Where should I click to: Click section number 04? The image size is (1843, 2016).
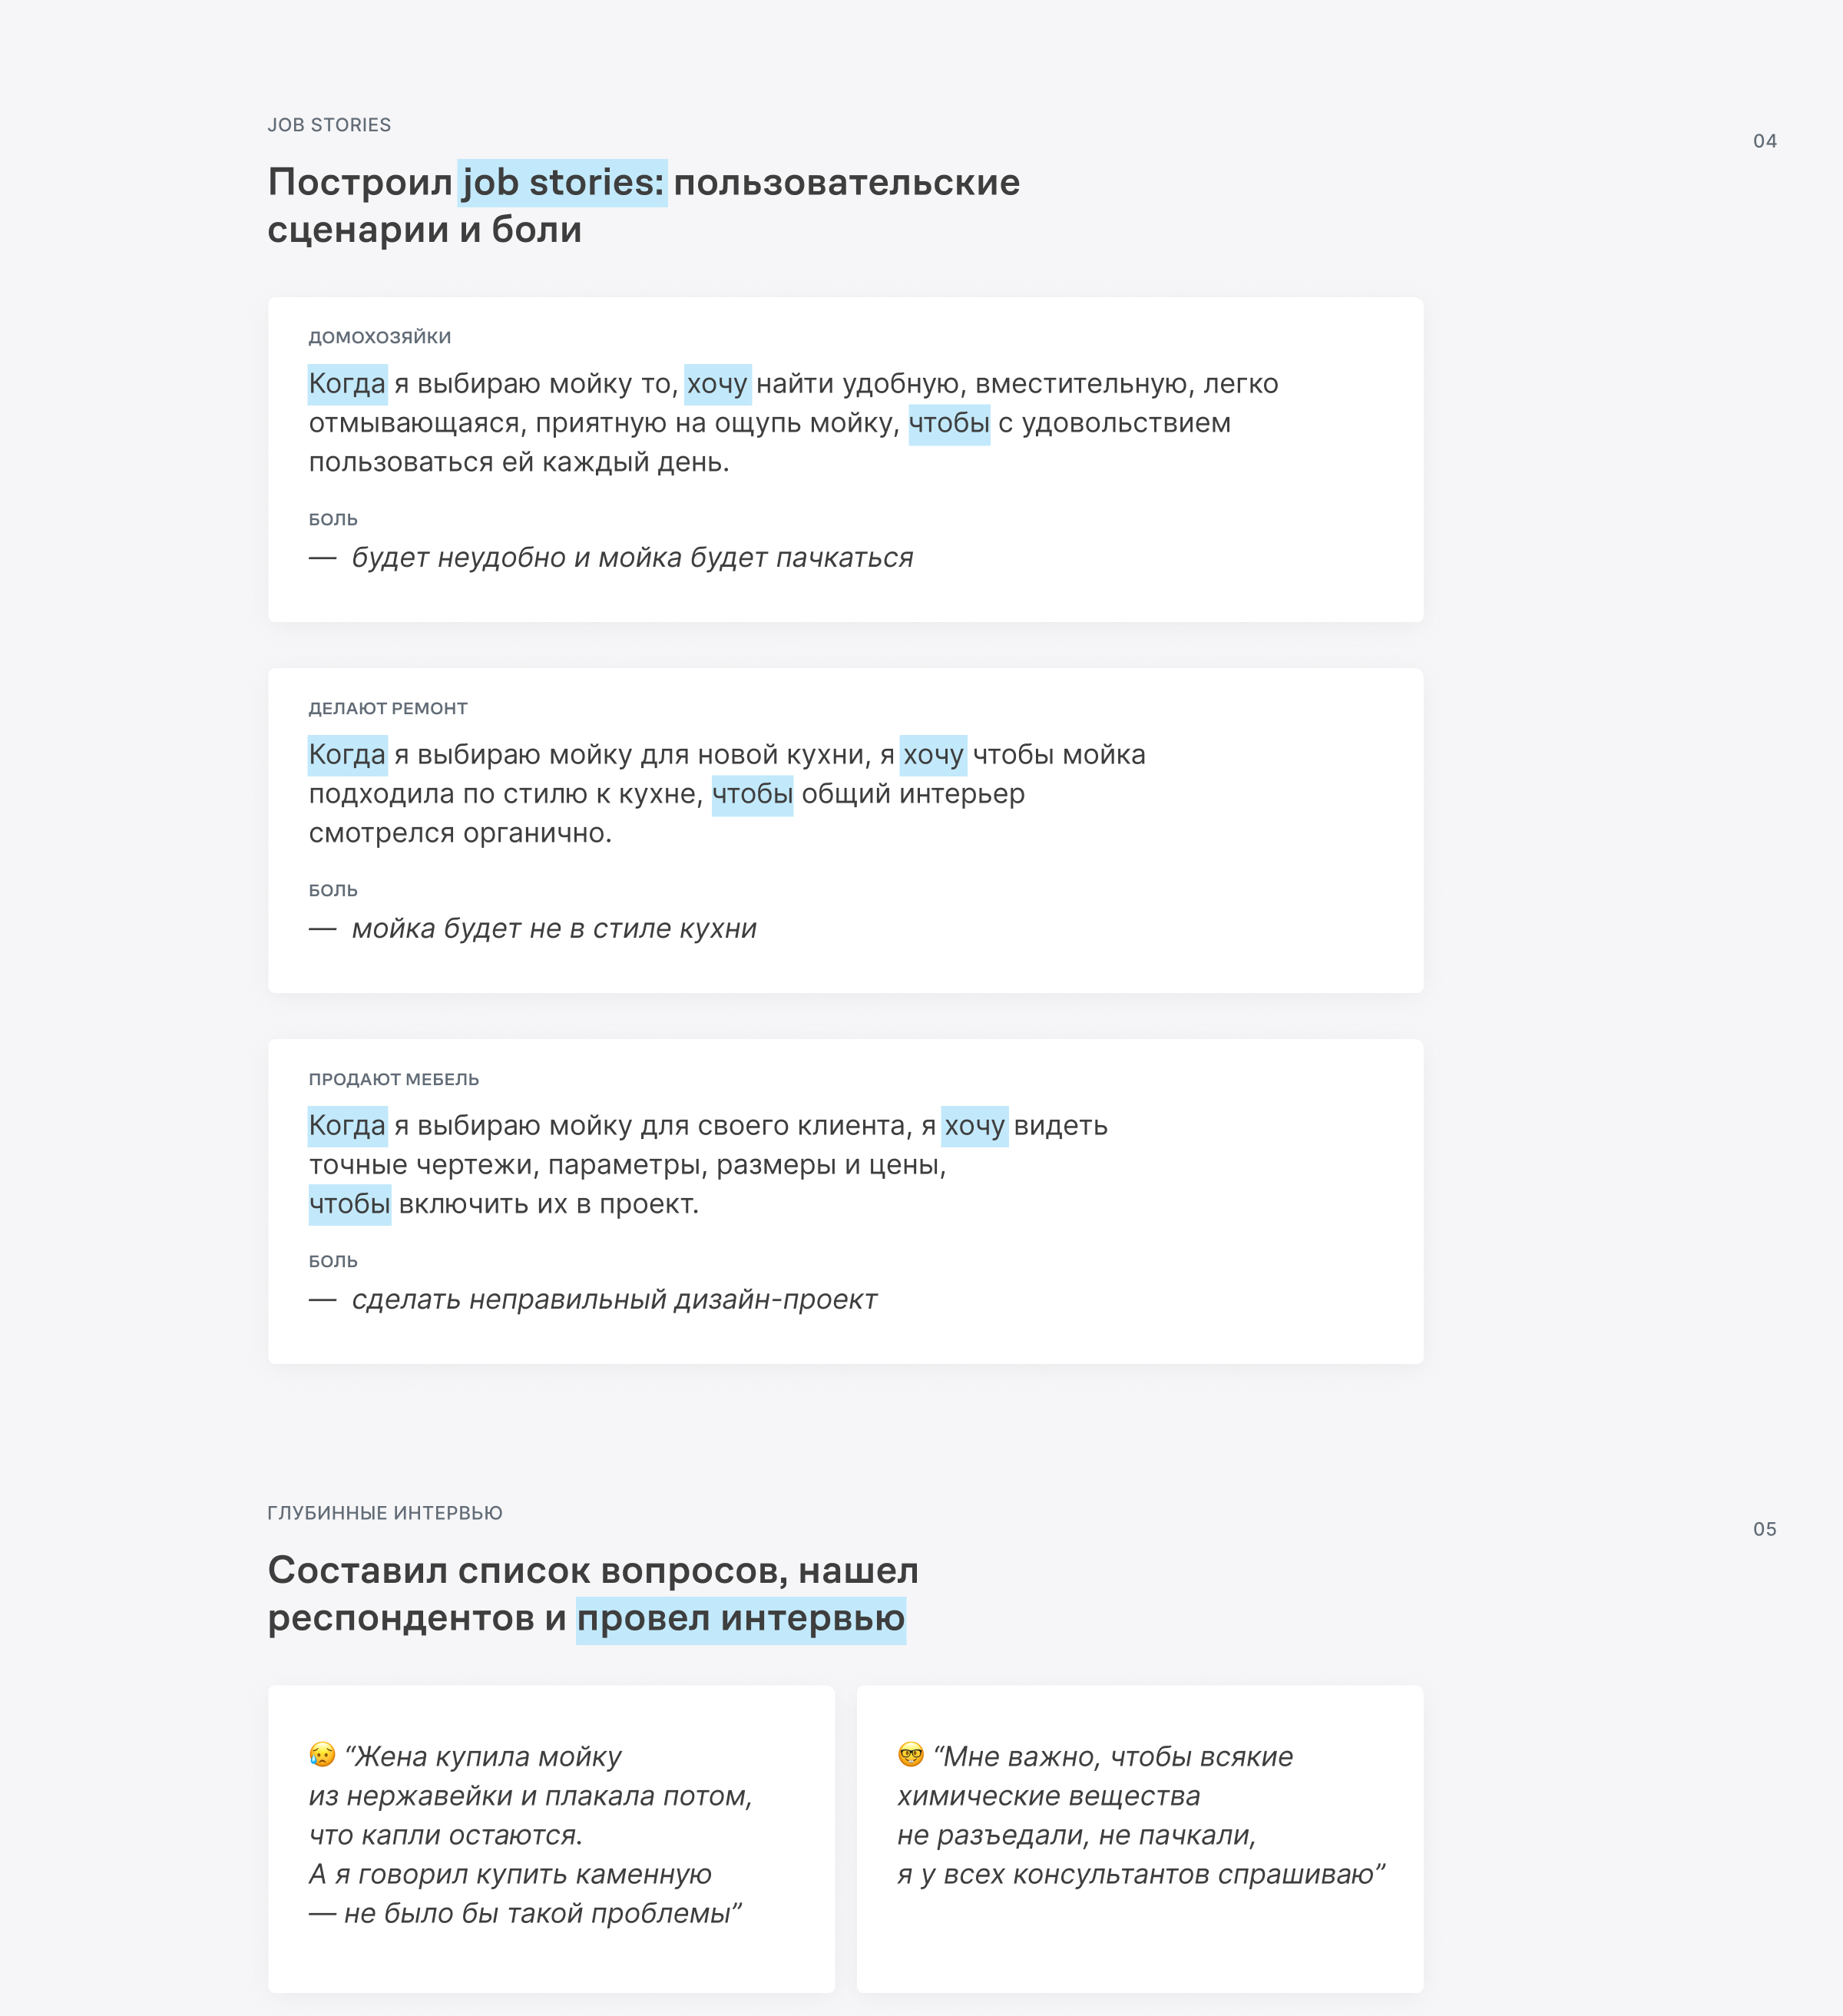[1764, 141]
